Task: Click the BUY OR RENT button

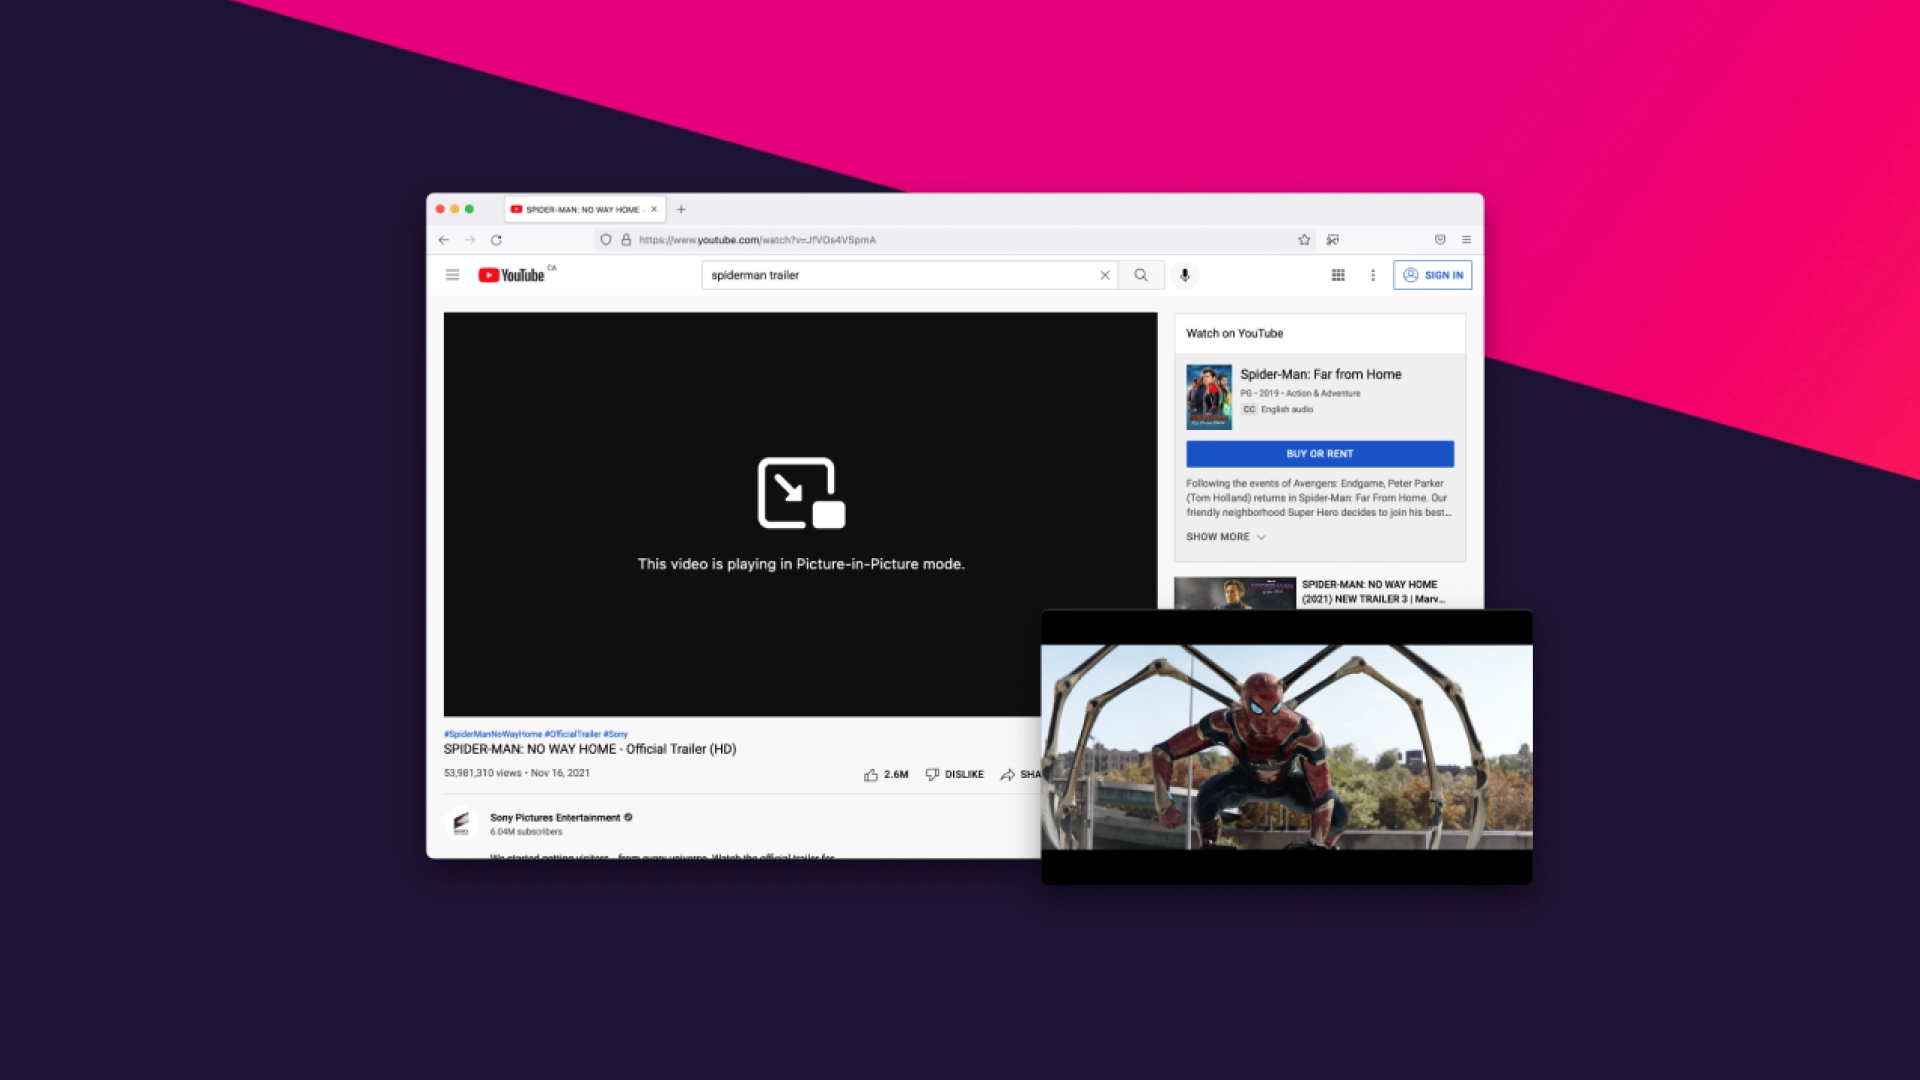Action: (x=1319, y=454)
